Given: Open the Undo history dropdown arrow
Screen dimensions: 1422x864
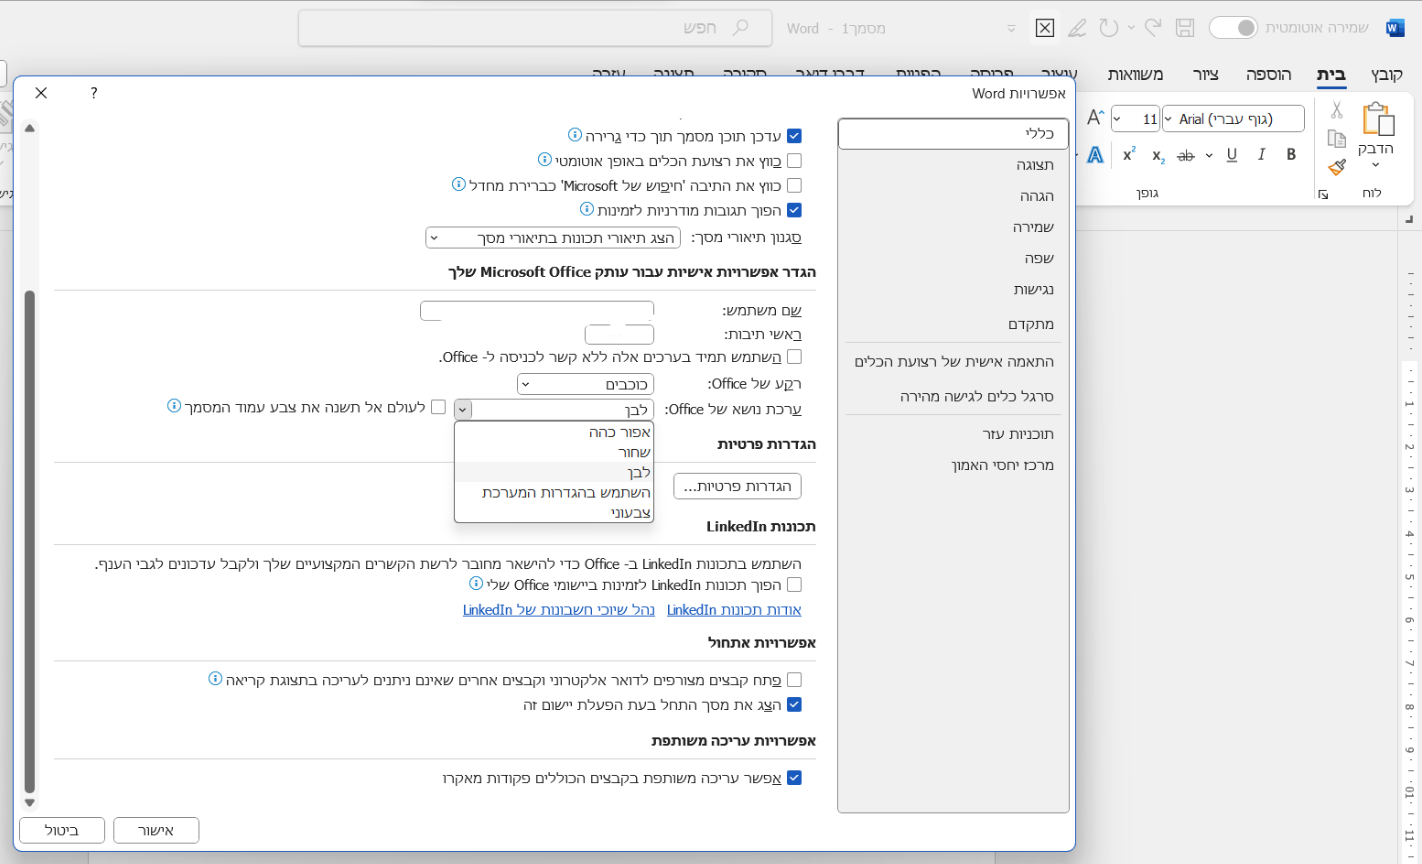Looking at the screenshot, I should [x=1131, y=28].
